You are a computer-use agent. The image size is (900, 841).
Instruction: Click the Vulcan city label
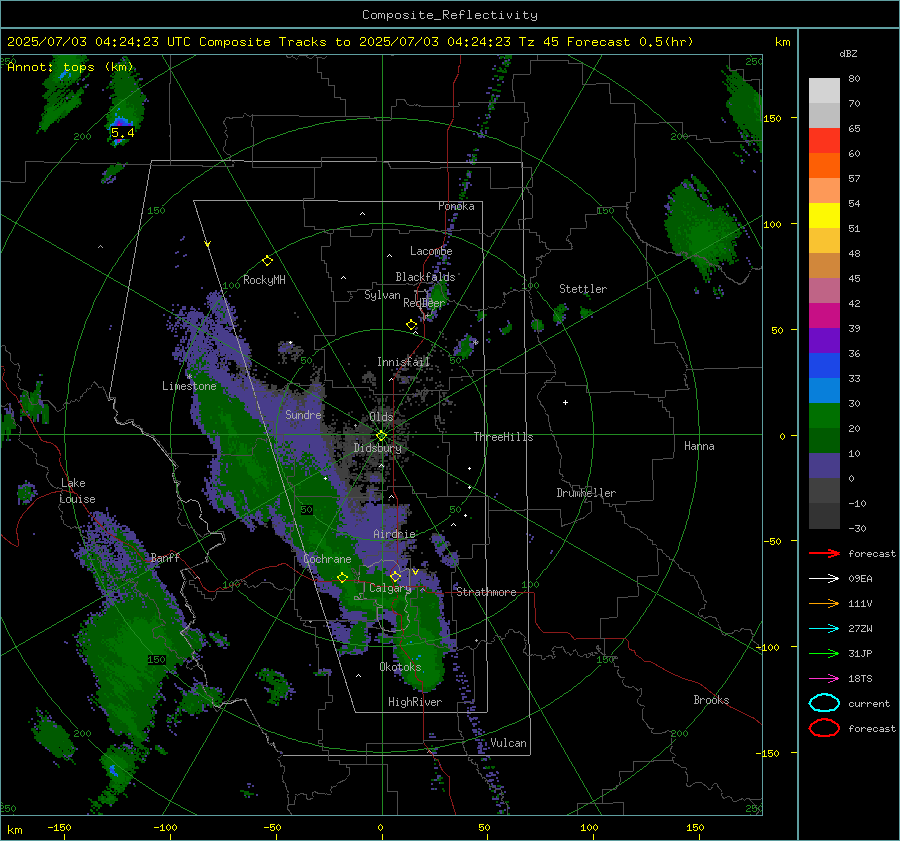point(509,743)
